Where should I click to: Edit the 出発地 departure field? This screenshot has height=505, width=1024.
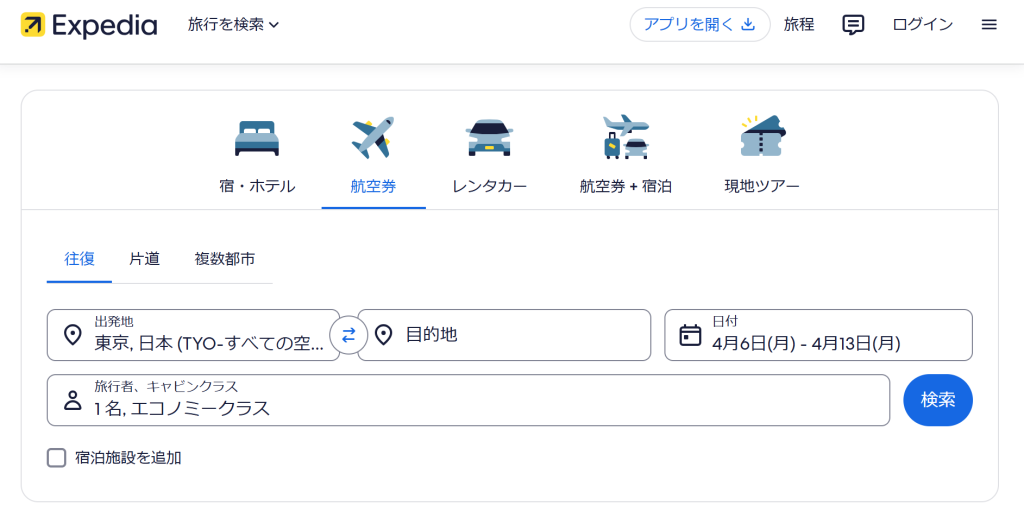193,335
